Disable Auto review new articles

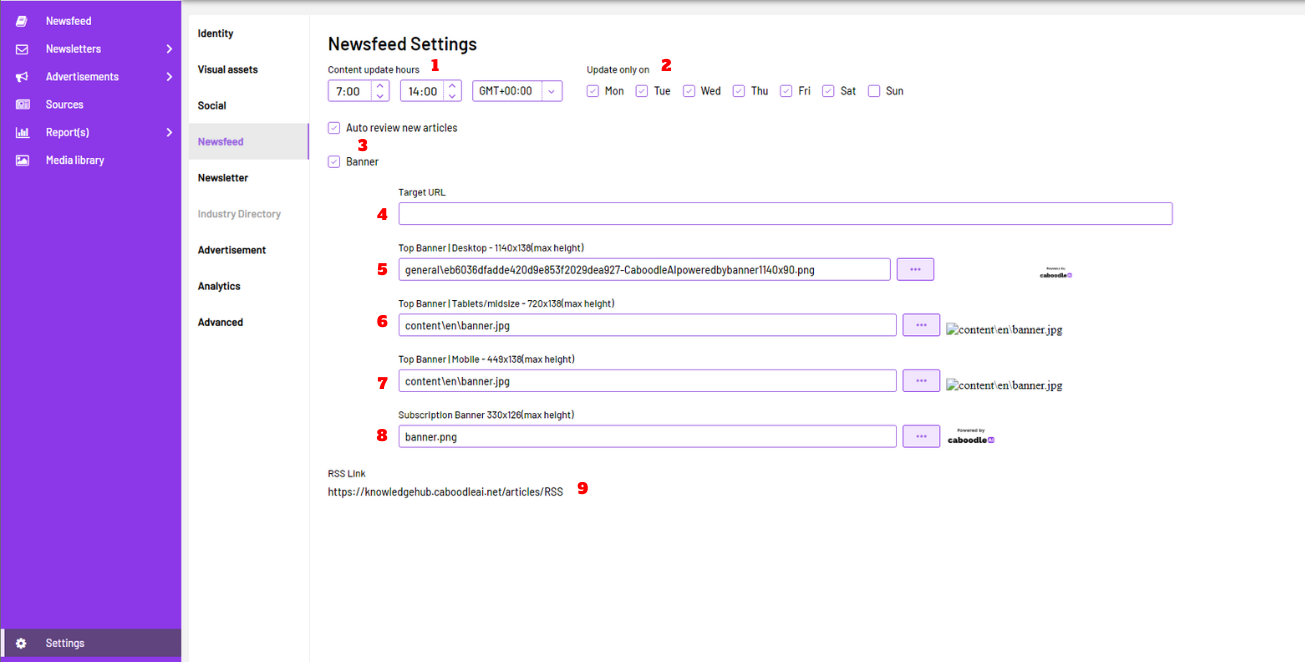point(333,127)
